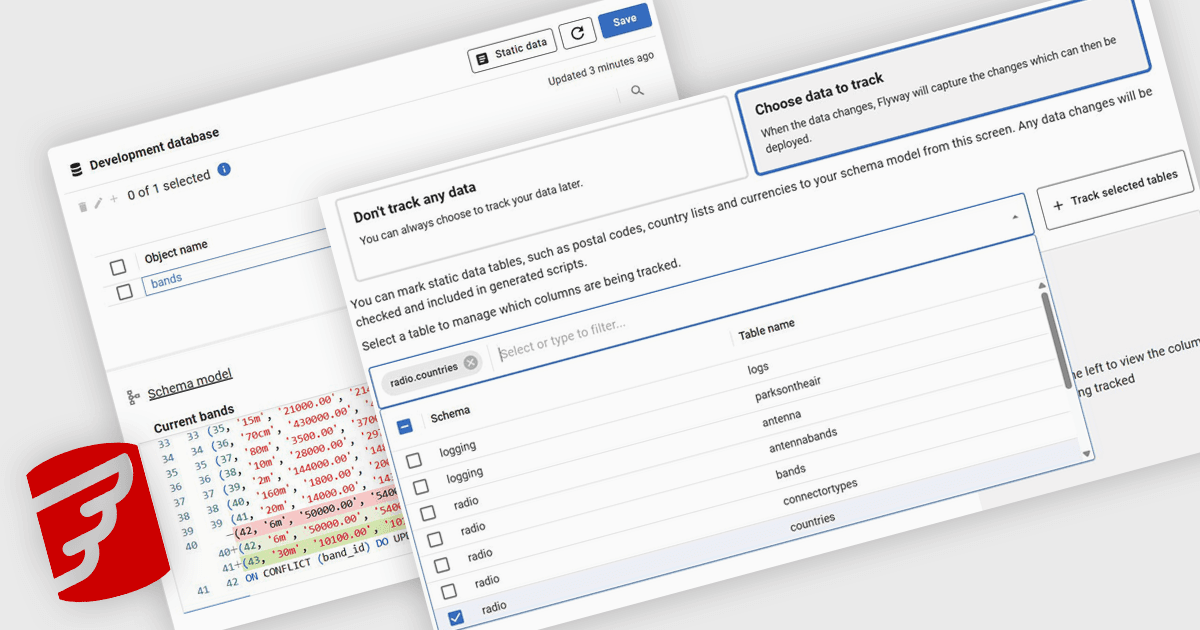
Task: Tick the checkbox for the antenna row
Action: point(428,513)
